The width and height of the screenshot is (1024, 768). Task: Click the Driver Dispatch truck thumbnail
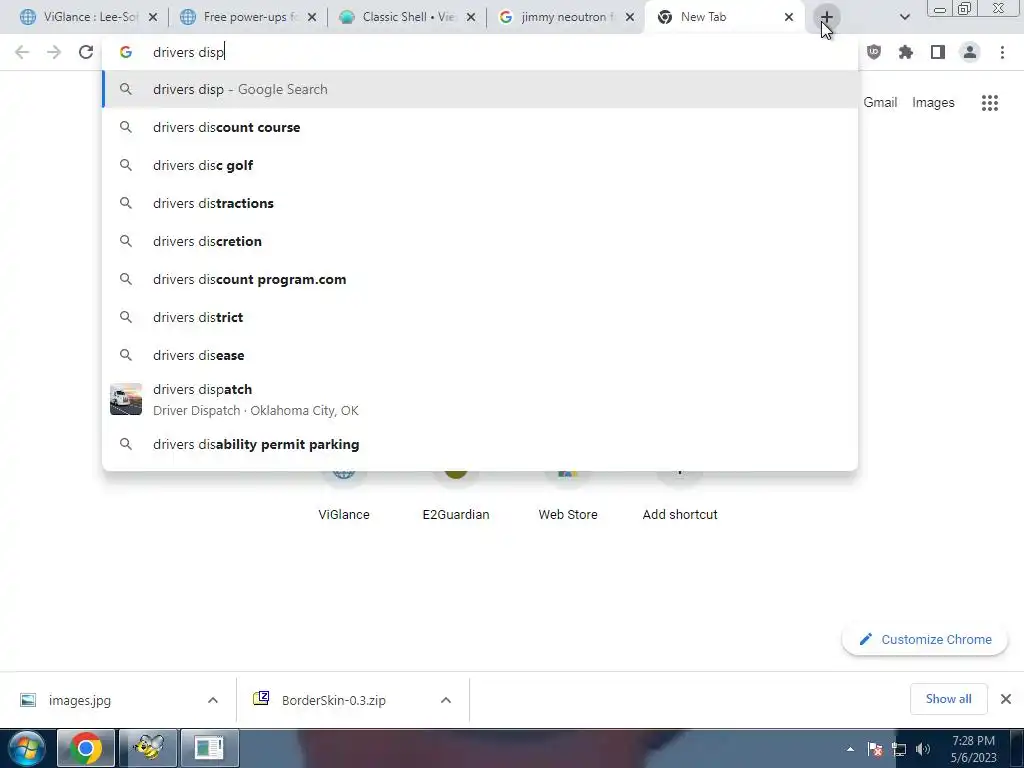pyautogui.click(x=126, y=399)
